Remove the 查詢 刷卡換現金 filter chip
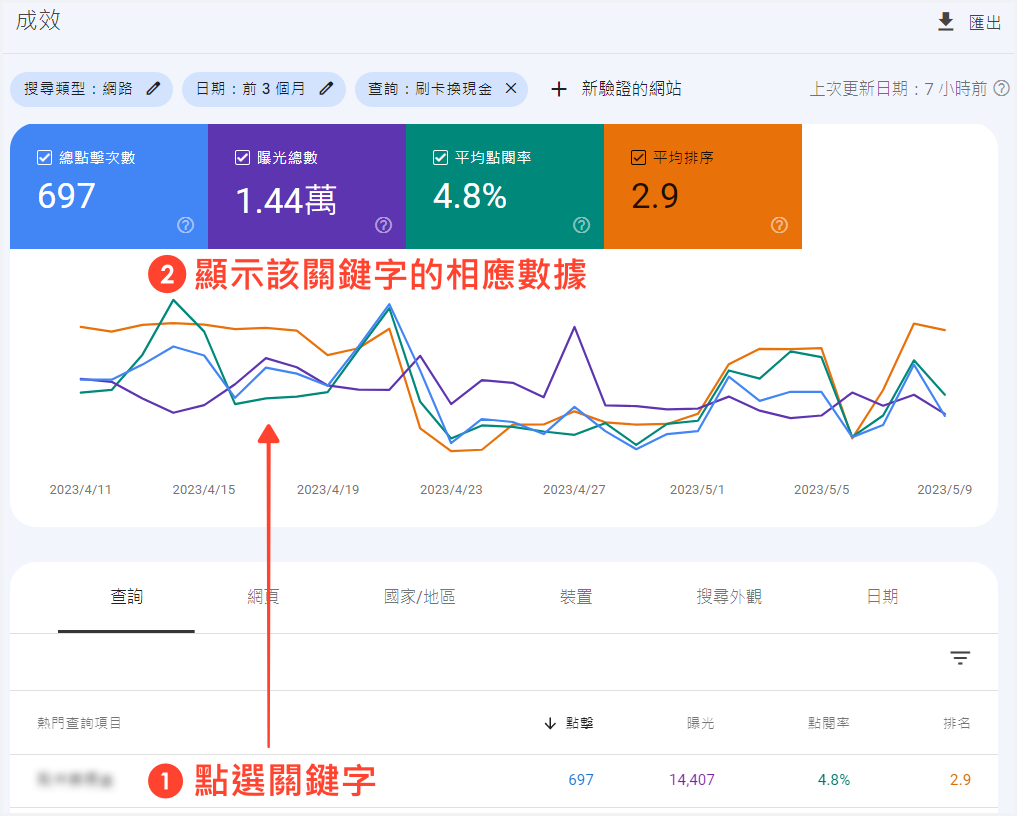 pos(510,89)
